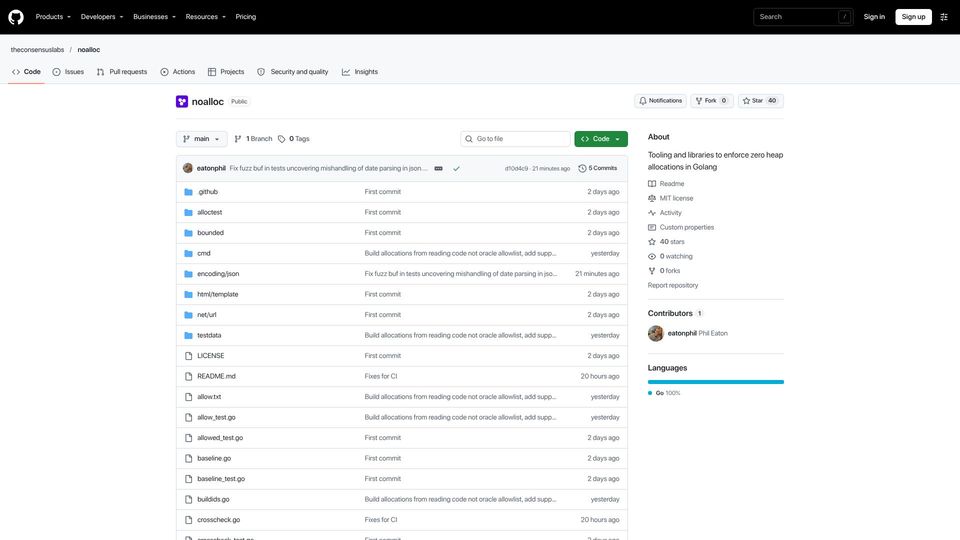This screenshot has height=540, width=960.
Task: Click the bell Notifications button
Action: click(660, 101)
